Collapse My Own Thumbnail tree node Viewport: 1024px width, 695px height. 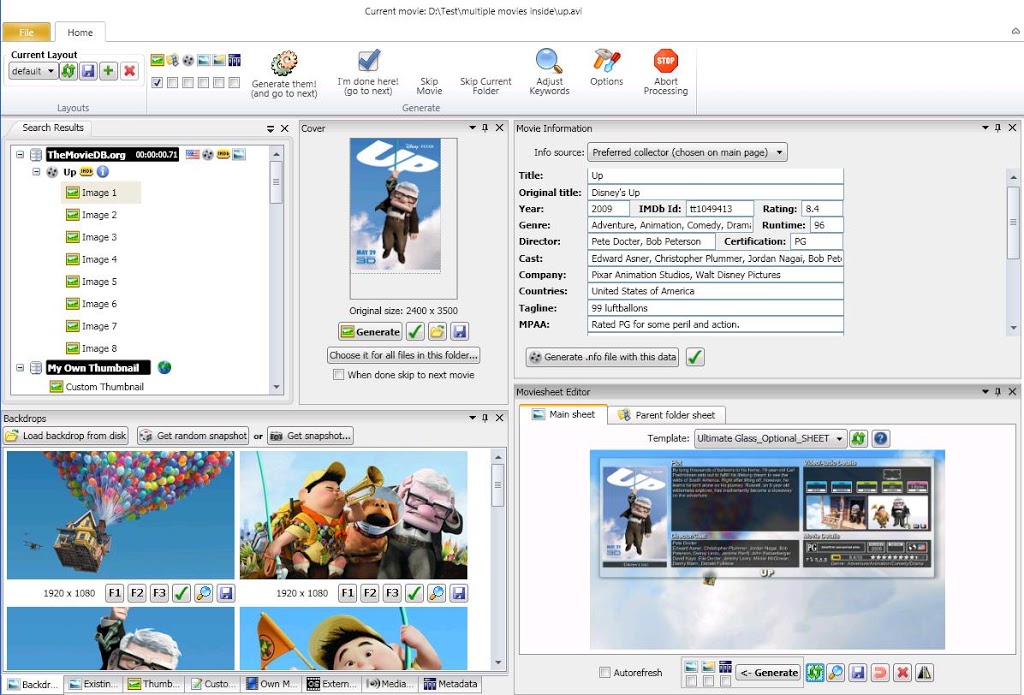tap(20, 368)
